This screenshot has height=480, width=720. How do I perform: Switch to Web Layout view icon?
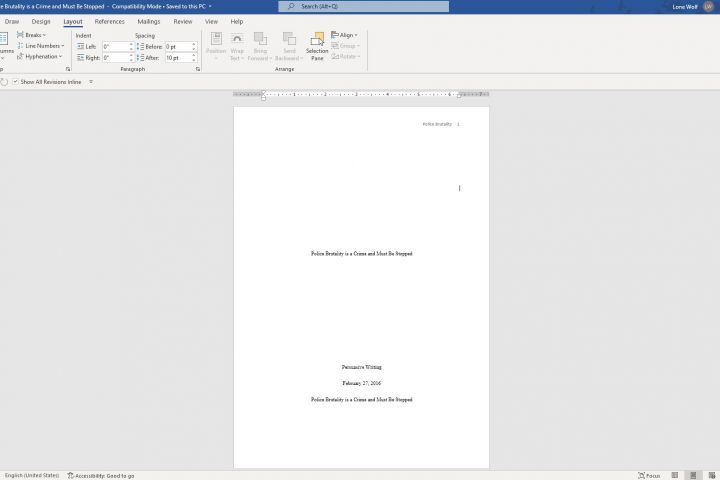711,475
